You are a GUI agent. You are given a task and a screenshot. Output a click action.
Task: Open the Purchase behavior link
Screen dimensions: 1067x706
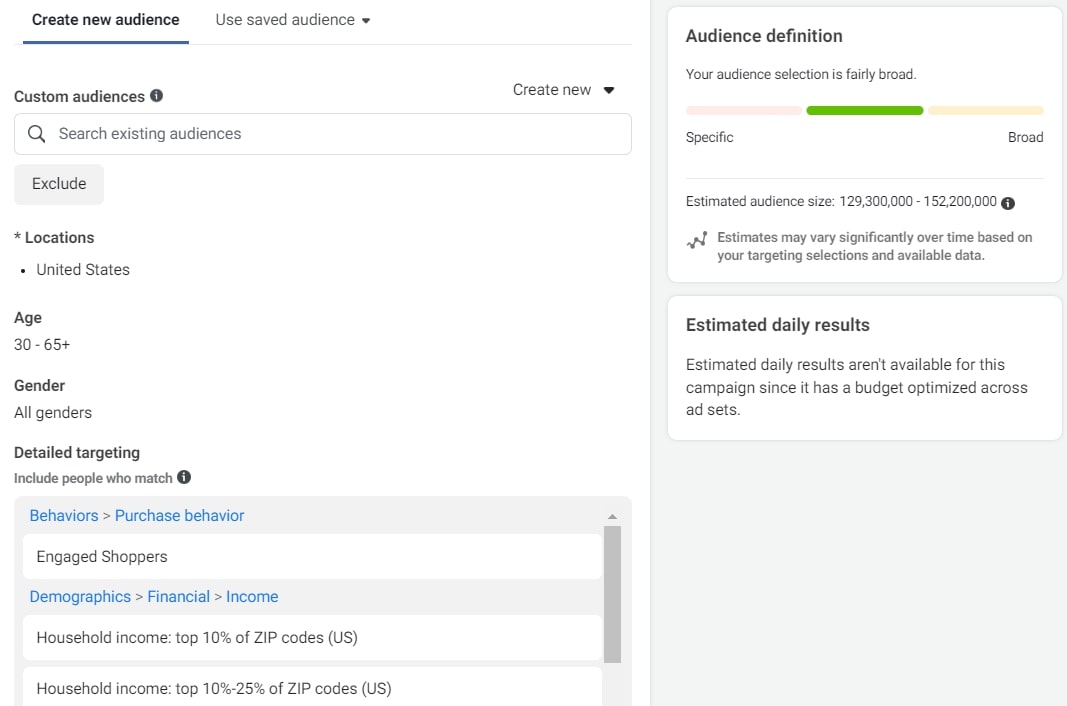tap(180, 516)
